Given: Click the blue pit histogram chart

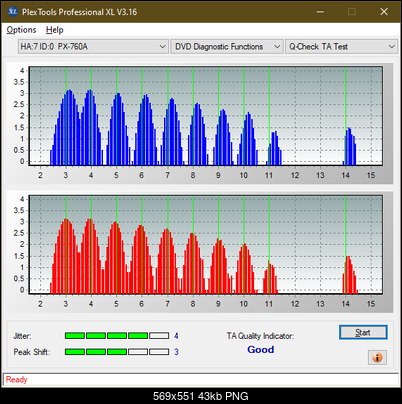Looking at the screenshot, I should 206,116.
